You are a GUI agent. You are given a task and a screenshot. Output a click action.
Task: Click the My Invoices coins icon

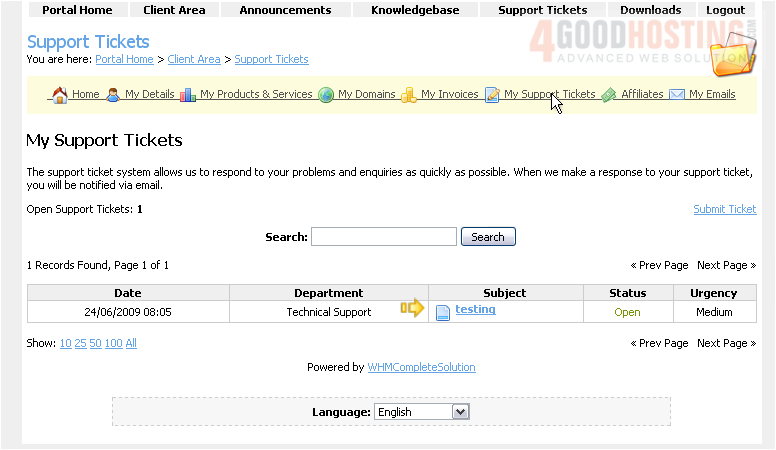[x=409, y=95]
